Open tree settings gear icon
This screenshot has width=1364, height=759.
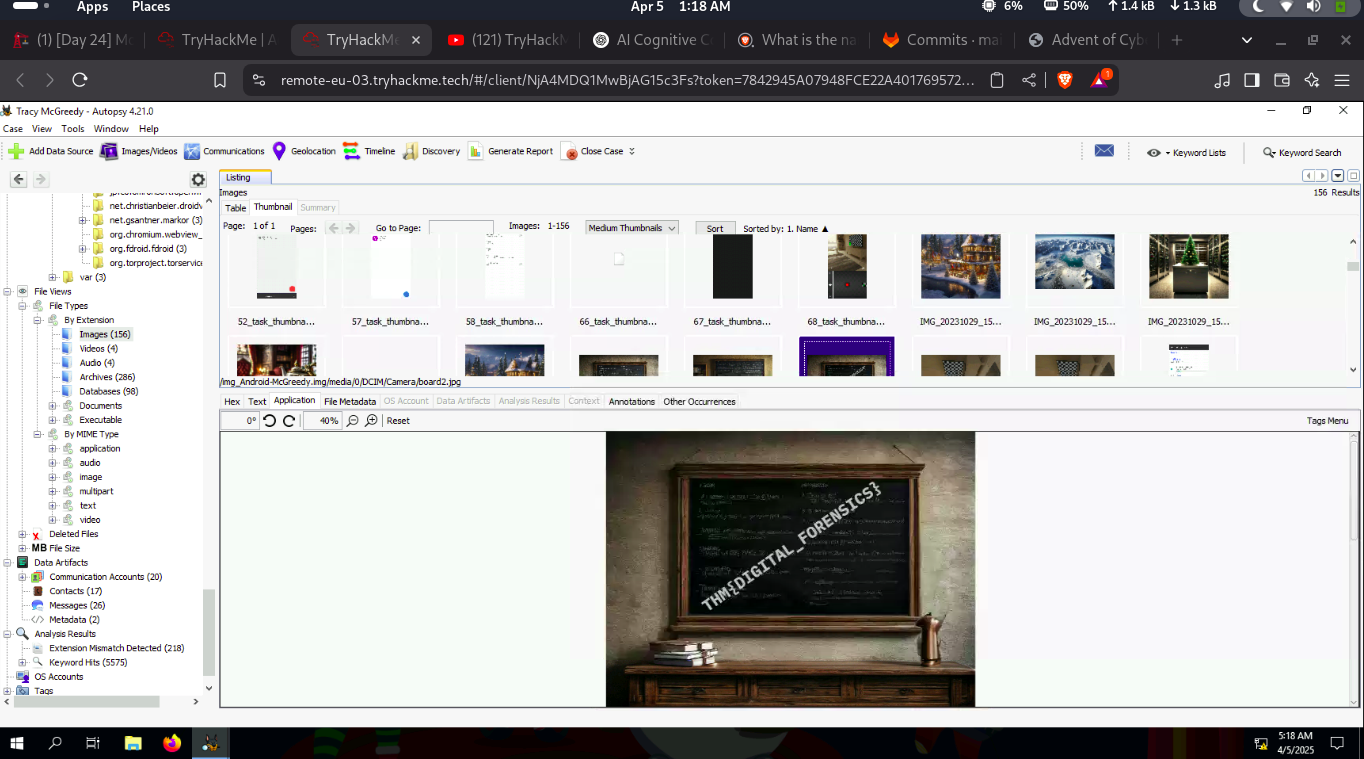198,180
